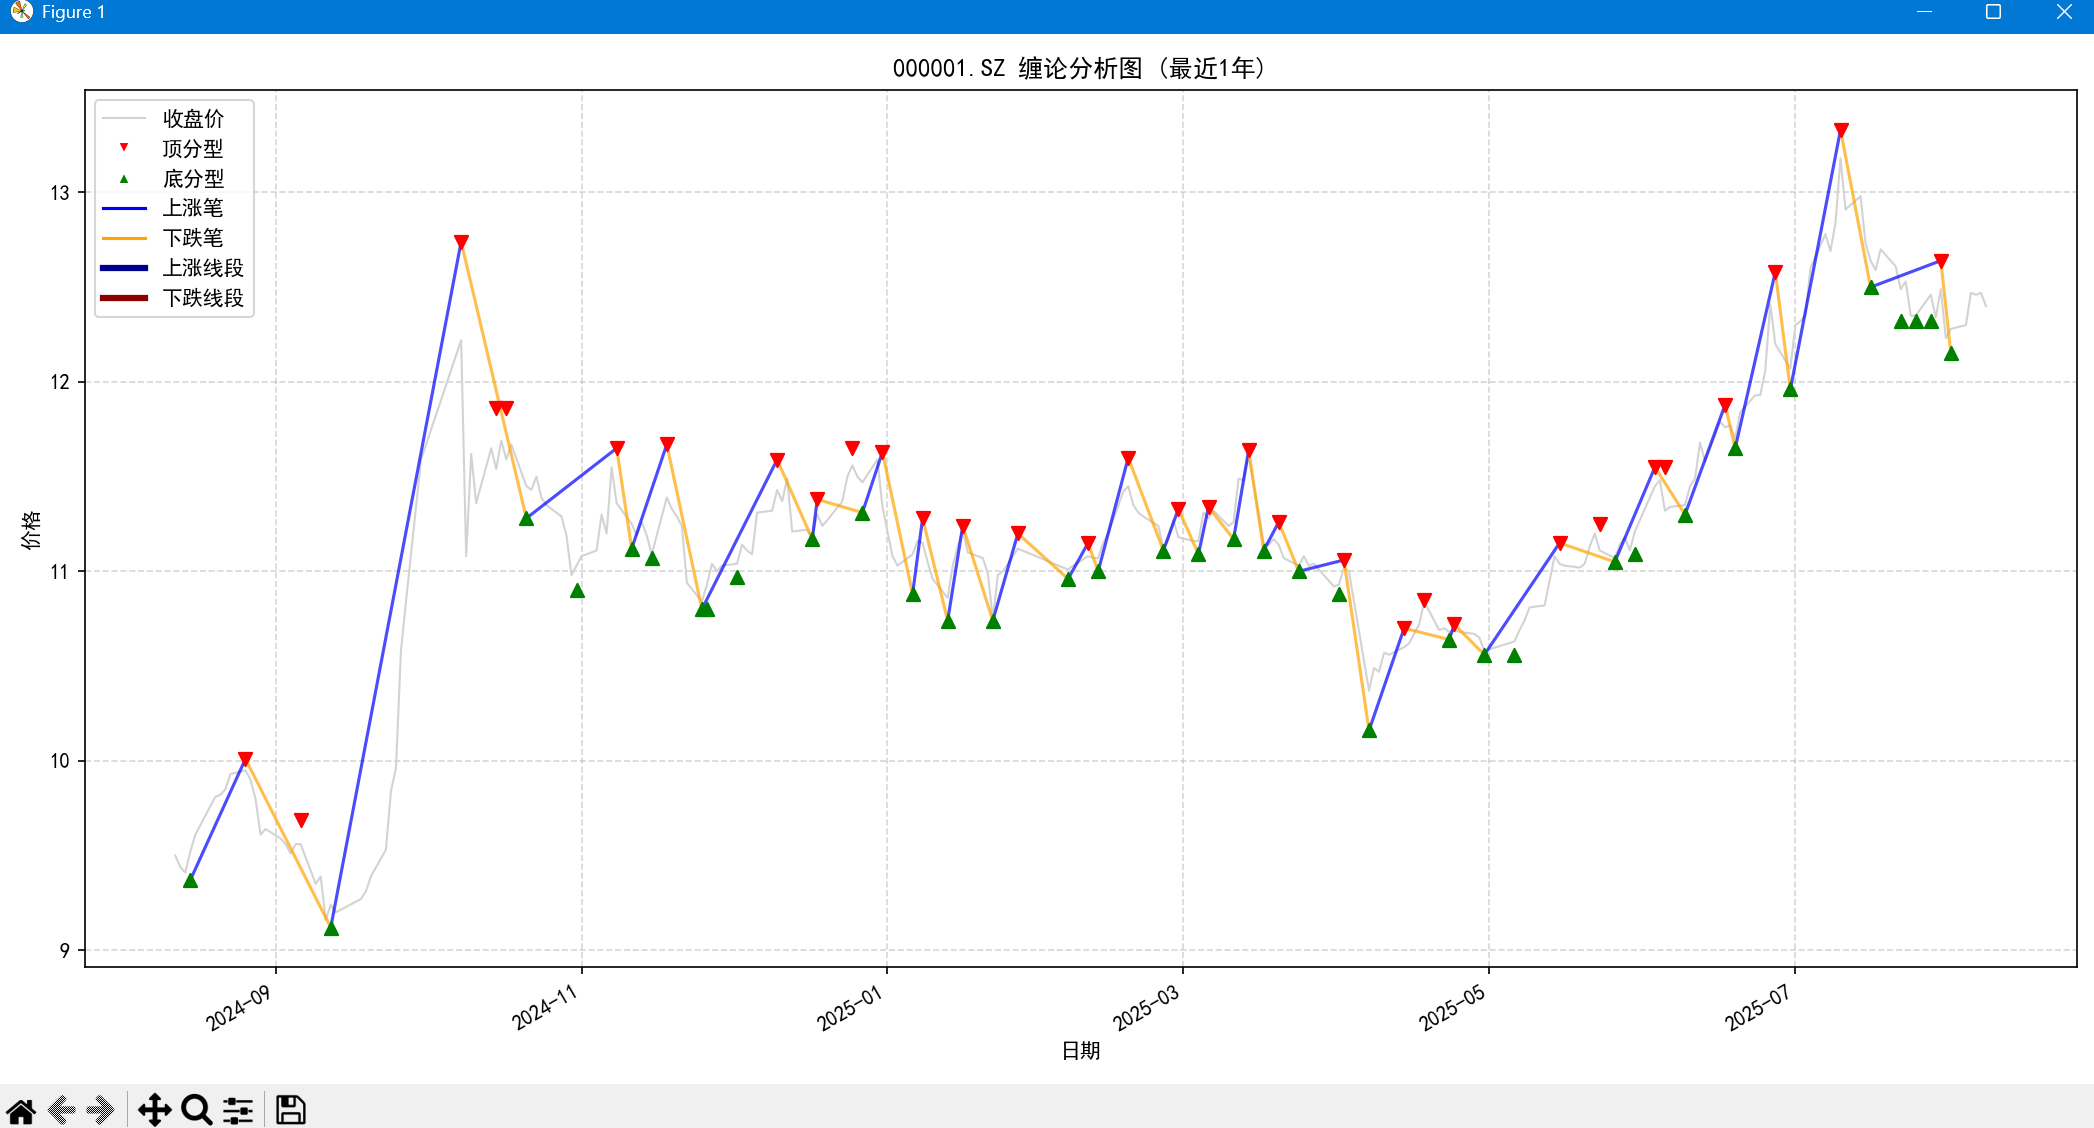Screen dimensions: 2094x1128
Task: Click the 下跌线段 legend entry
Action: point(202,298)
